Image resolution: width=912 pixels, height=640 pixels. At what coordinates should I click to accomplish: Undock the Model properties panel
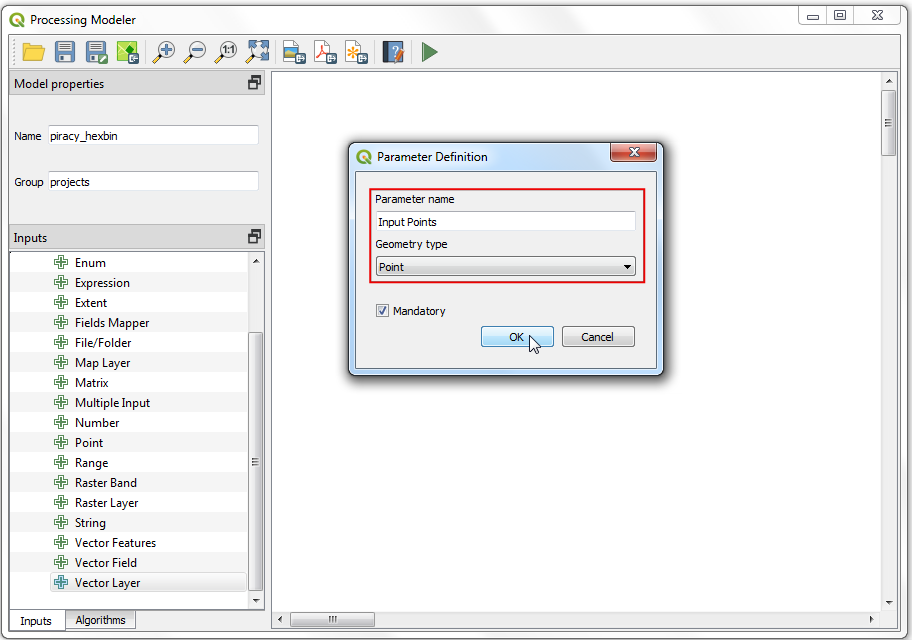click(x=255, y=84)
